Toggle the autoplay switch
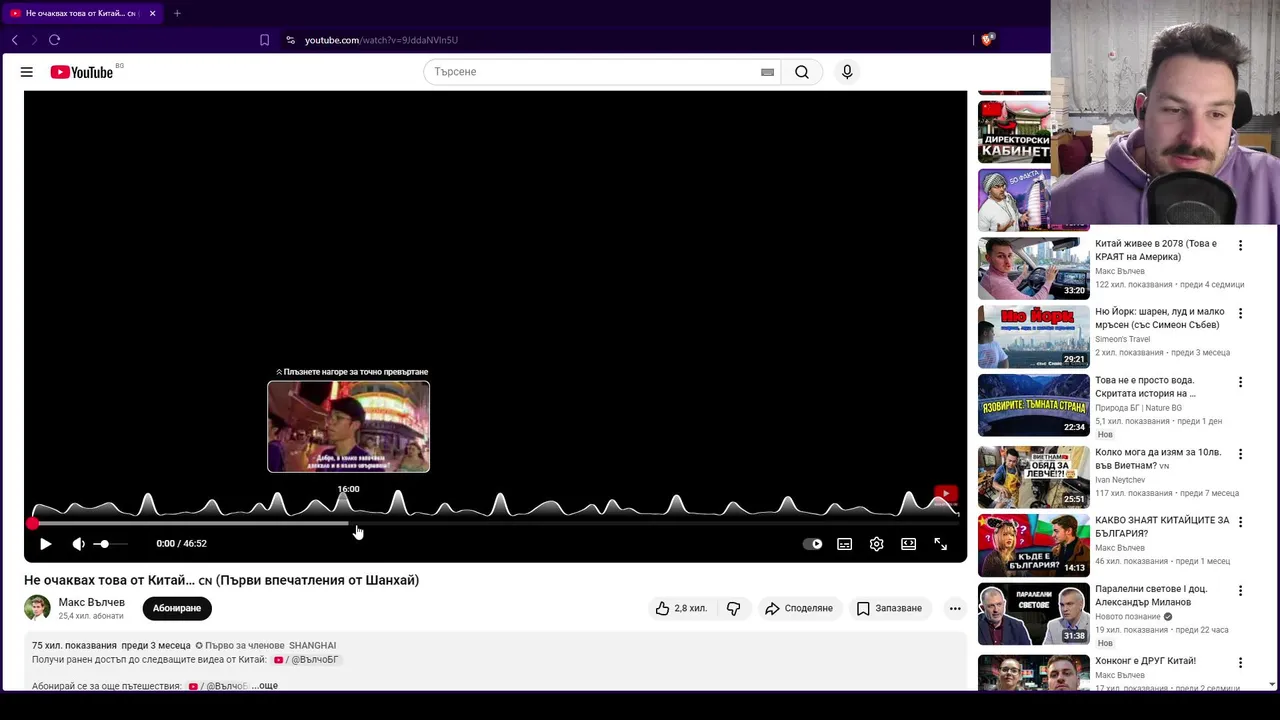1280x720 pixels. click(x=813, y=544)
